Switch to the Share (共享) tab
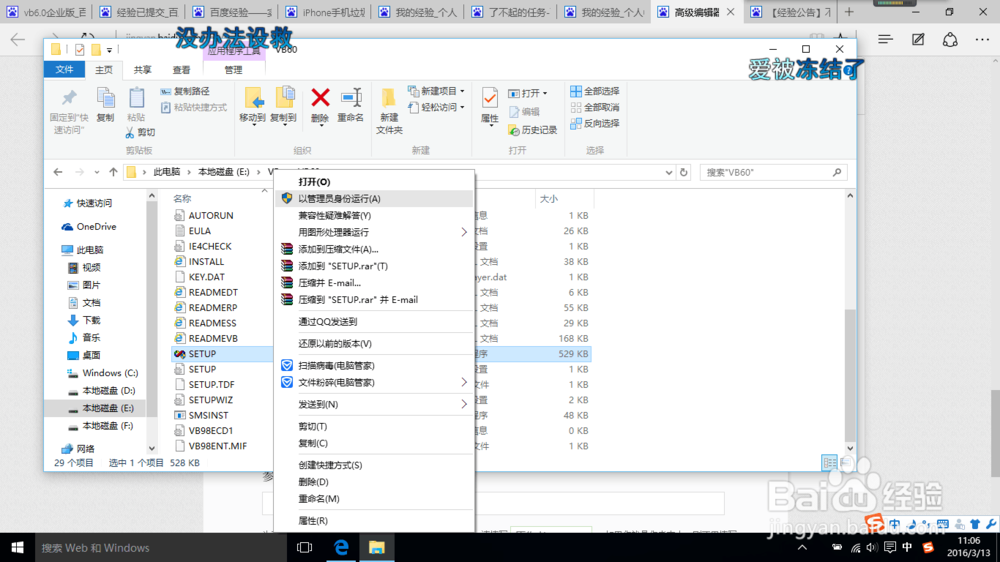The height and width of the screenshot is (562, 1000). (142, 70)
